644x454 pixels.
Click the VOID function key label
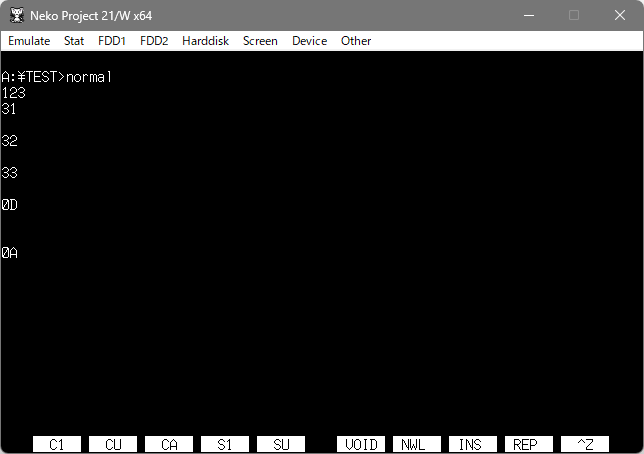[361, 444]
